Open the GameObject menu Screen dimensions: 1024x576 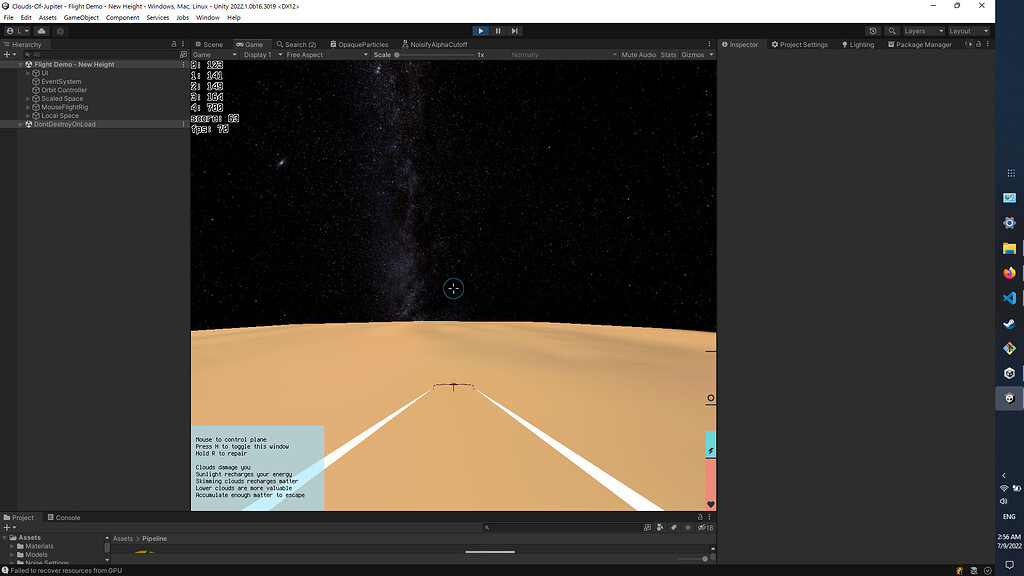pos(80,17)
